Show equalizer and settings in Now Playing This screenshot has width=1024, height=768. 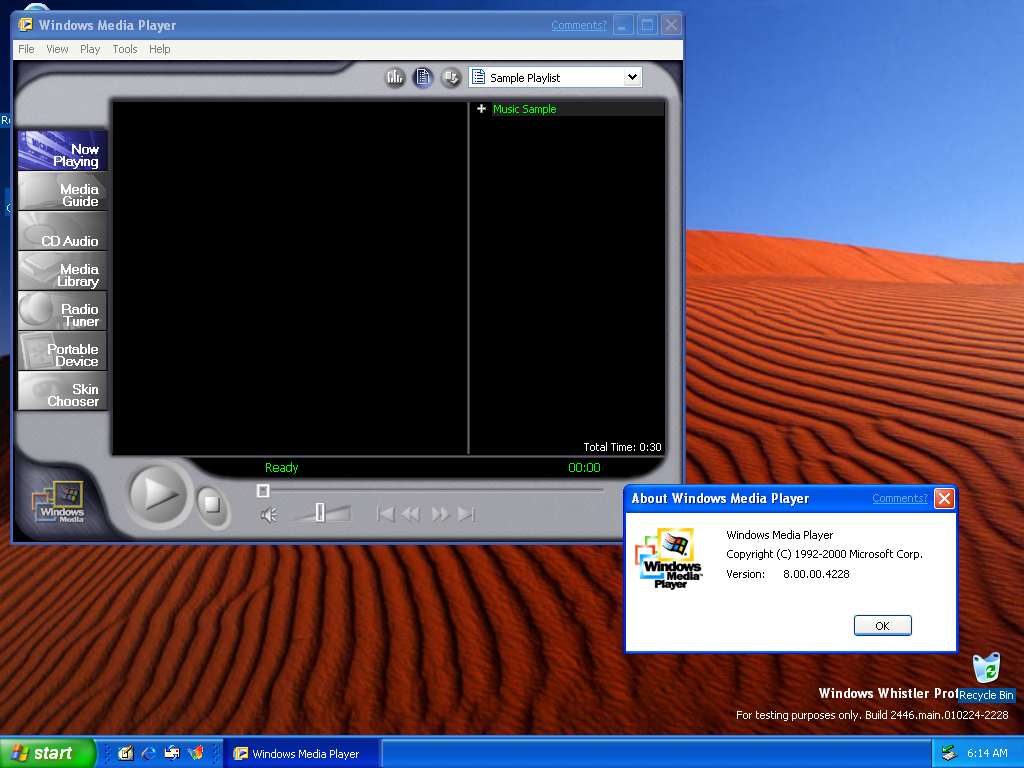tap(395, 77)
